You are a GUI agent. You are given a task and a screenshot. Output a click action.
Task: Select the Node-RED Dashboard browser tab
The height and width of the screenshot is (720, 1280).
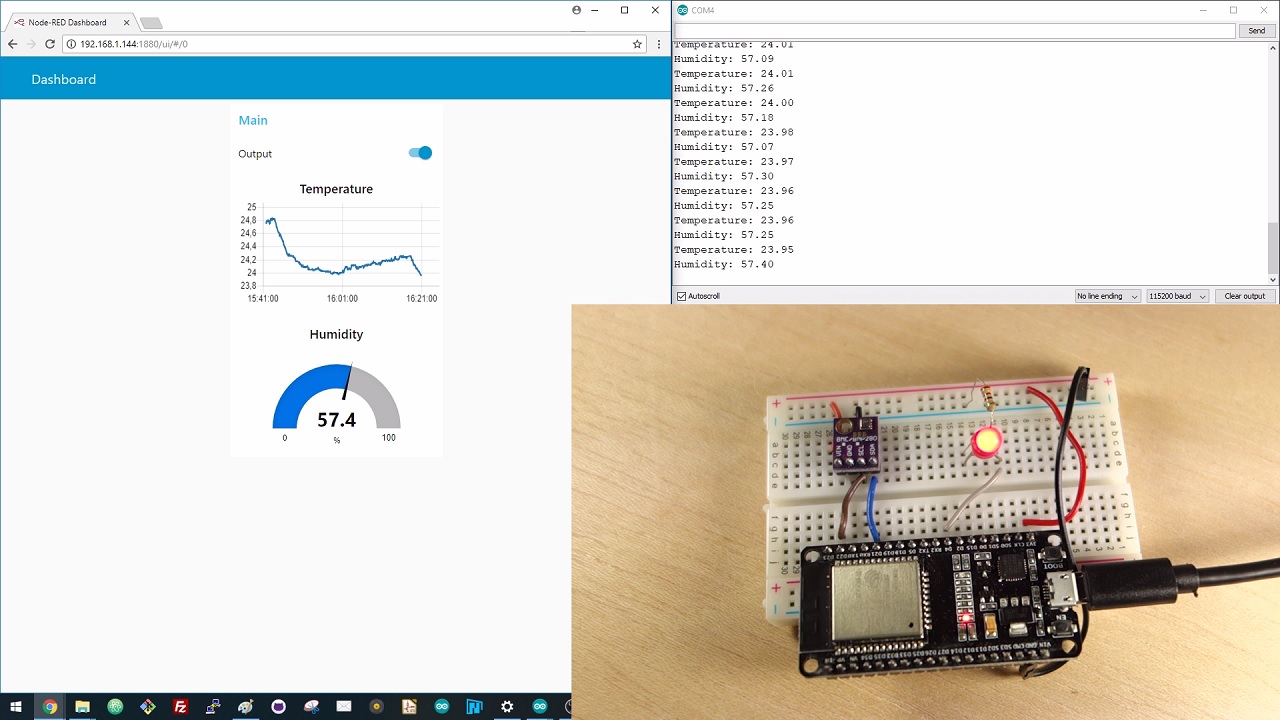65,21
